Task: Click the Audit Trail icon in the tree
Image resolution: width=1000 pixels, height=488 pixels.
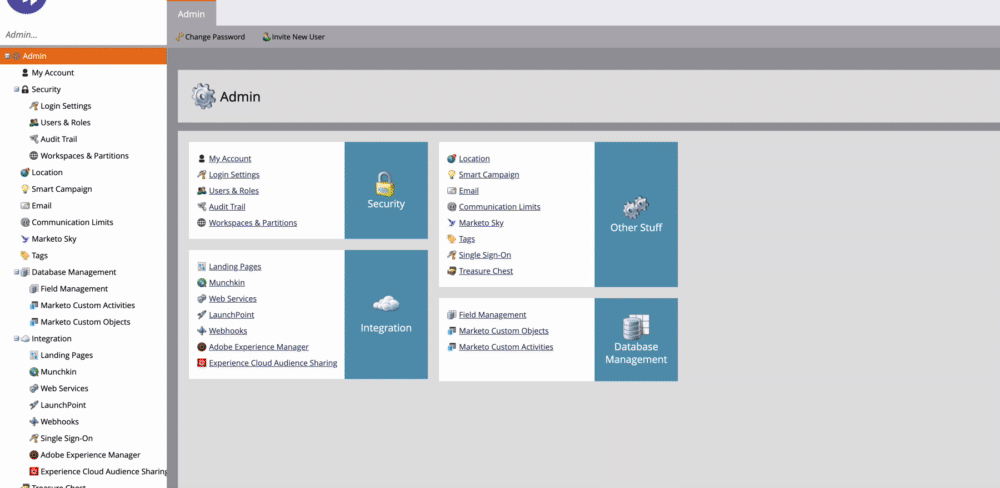Action: pyautogui.click(x=34, y=139)
